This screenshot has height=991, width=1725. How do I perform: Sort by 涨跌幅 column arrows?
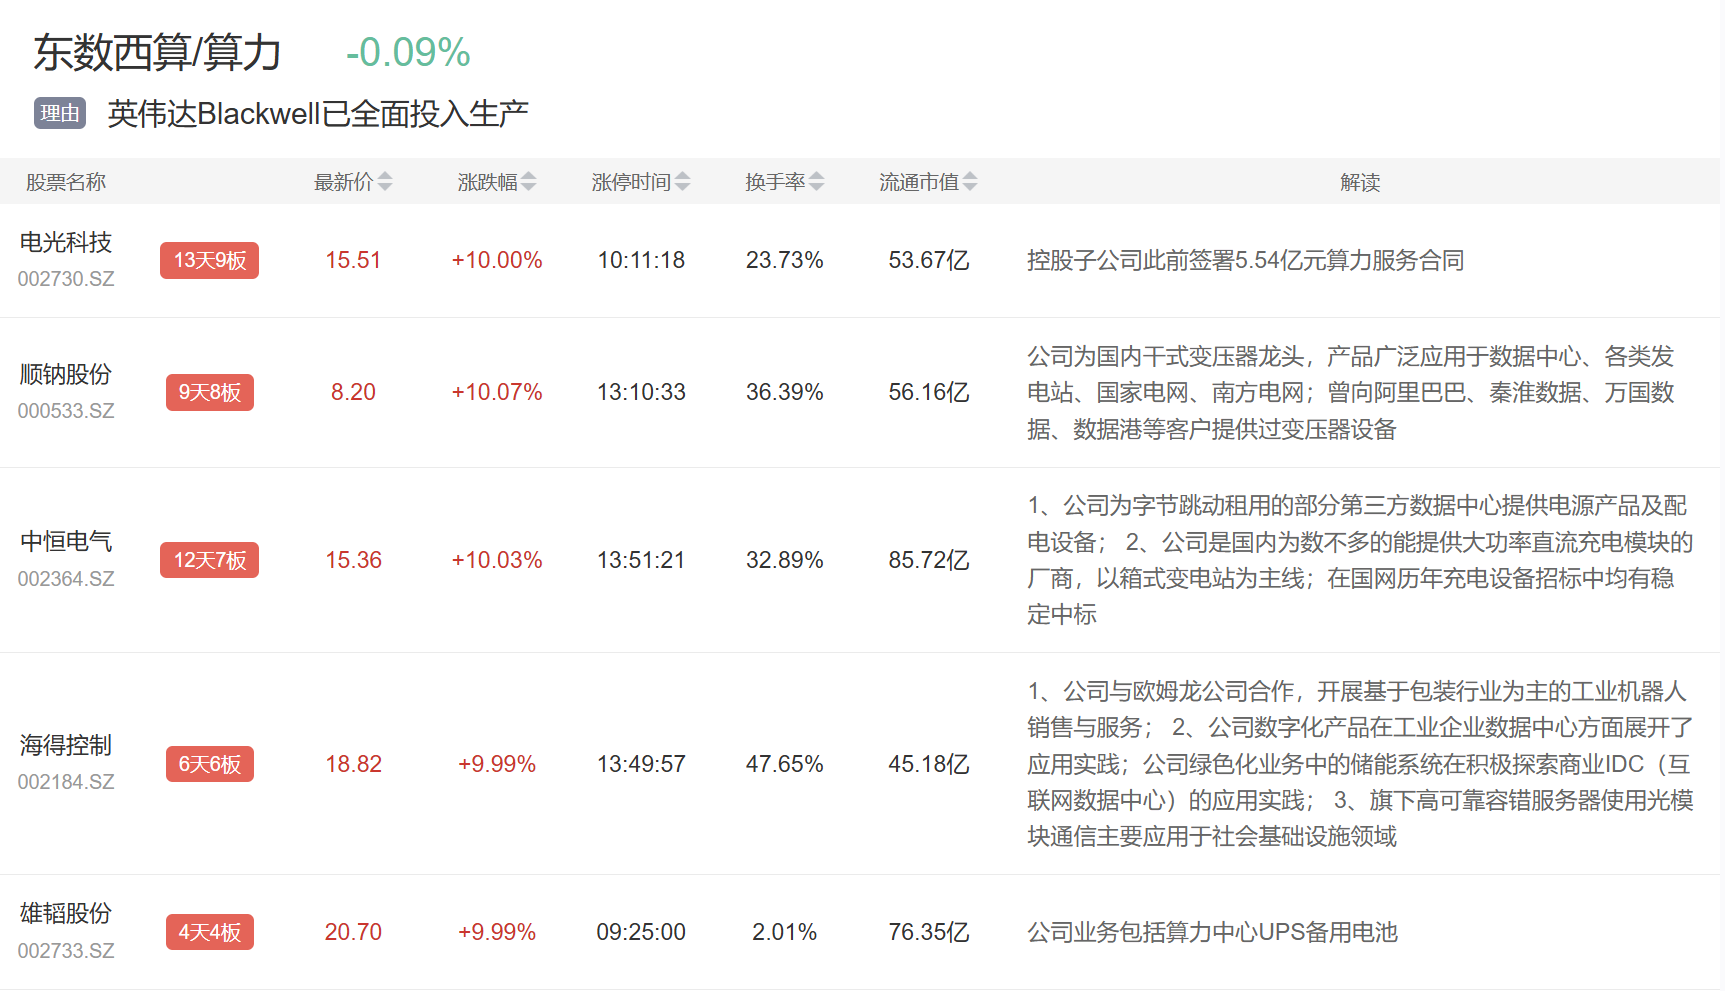click(x=529, y=182)
